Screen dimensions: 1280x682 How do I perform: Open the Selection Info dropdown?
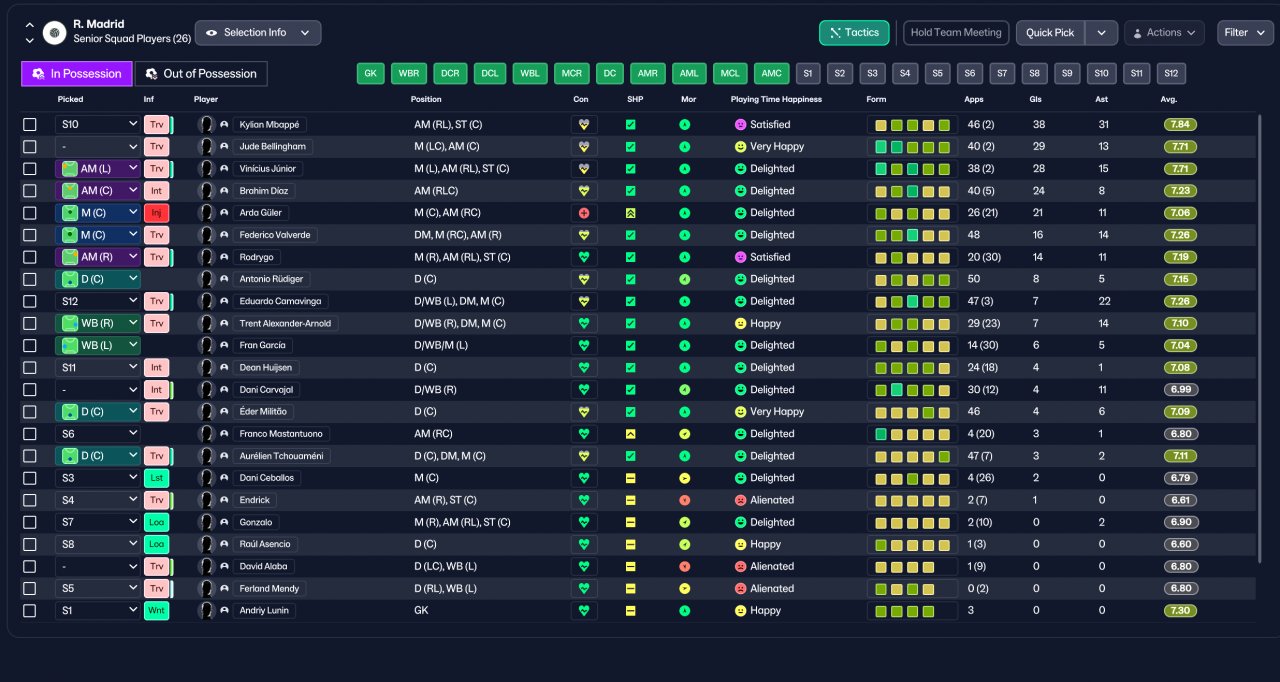(x=258, y=33)
